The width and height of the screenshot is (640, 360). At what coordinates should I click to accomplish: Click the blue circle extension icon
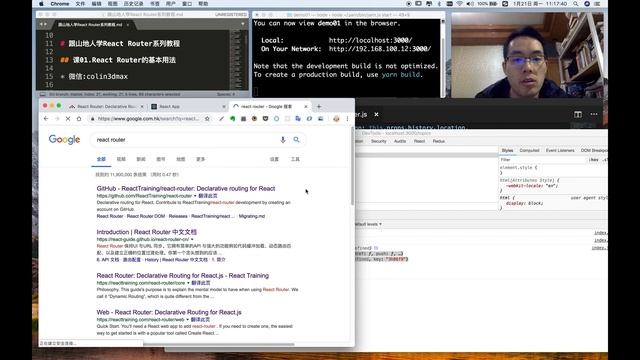point(276,119)
